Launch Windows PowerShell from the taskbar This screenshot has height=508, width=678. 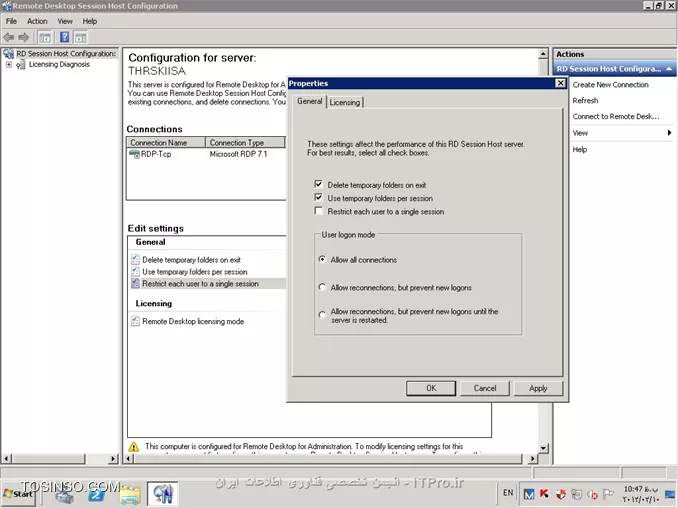coord(96,494)
